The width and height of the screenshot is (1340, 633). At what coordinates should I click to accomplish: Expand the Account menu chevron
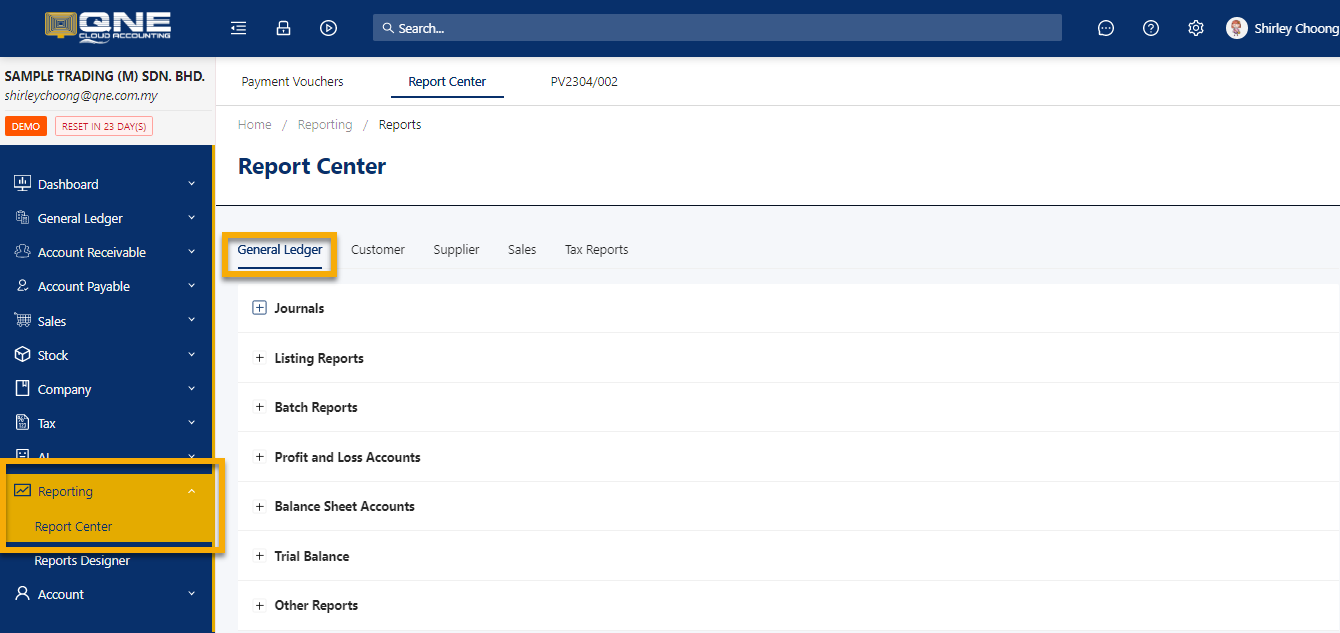[191, 594]
